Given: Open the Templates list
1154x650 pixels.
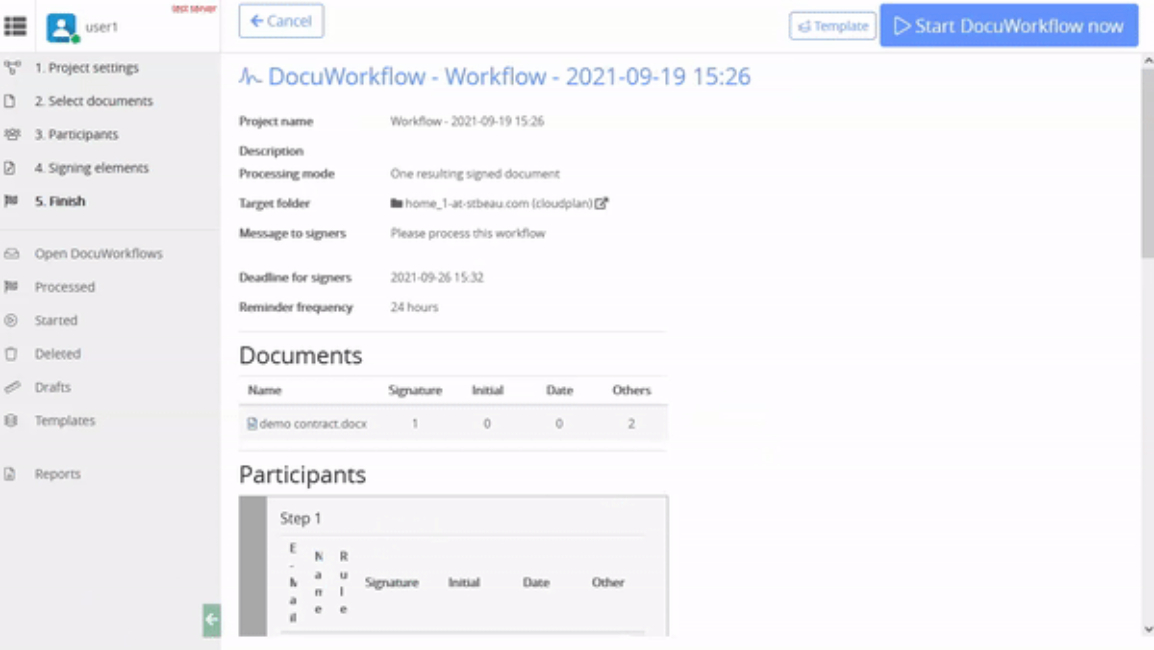Looking at the screenshot, I should pyautogui.click(x=64, y=420).
